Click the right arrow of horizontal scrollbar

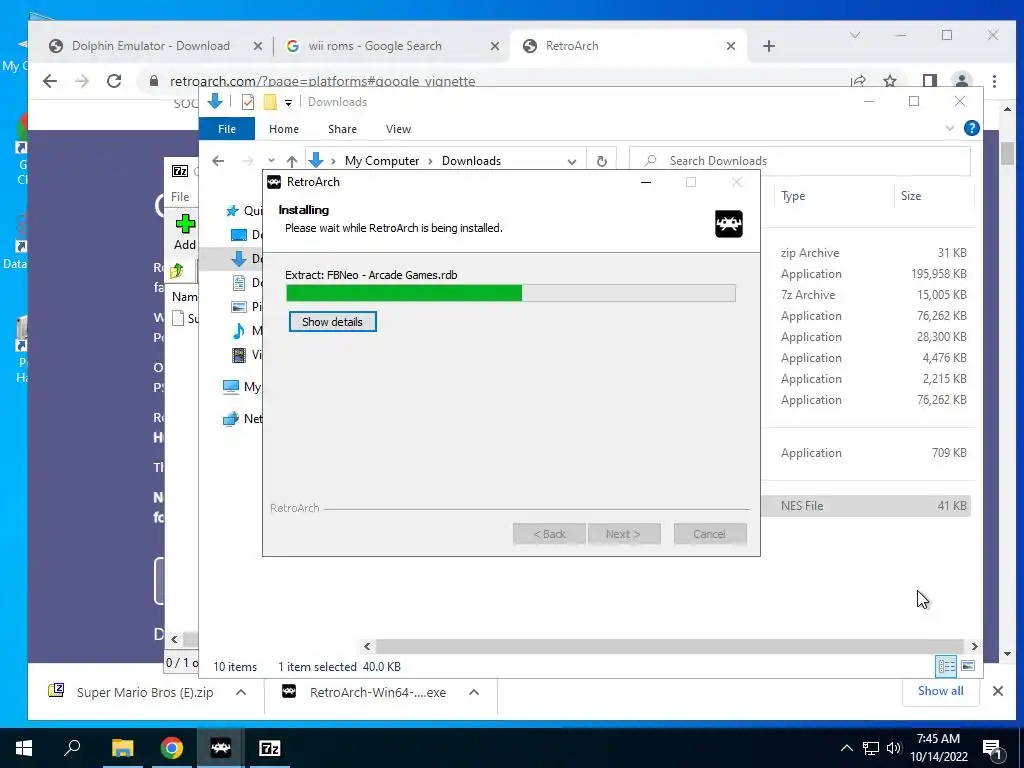pos(974,646)
